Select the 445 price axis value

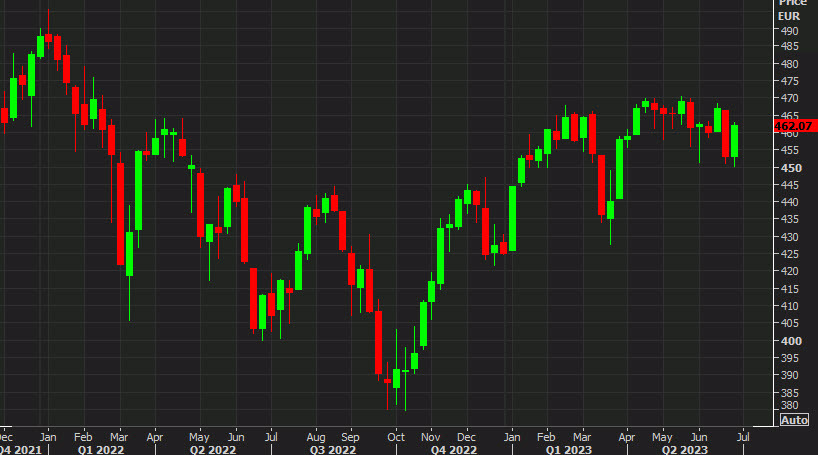coord(789,185)
